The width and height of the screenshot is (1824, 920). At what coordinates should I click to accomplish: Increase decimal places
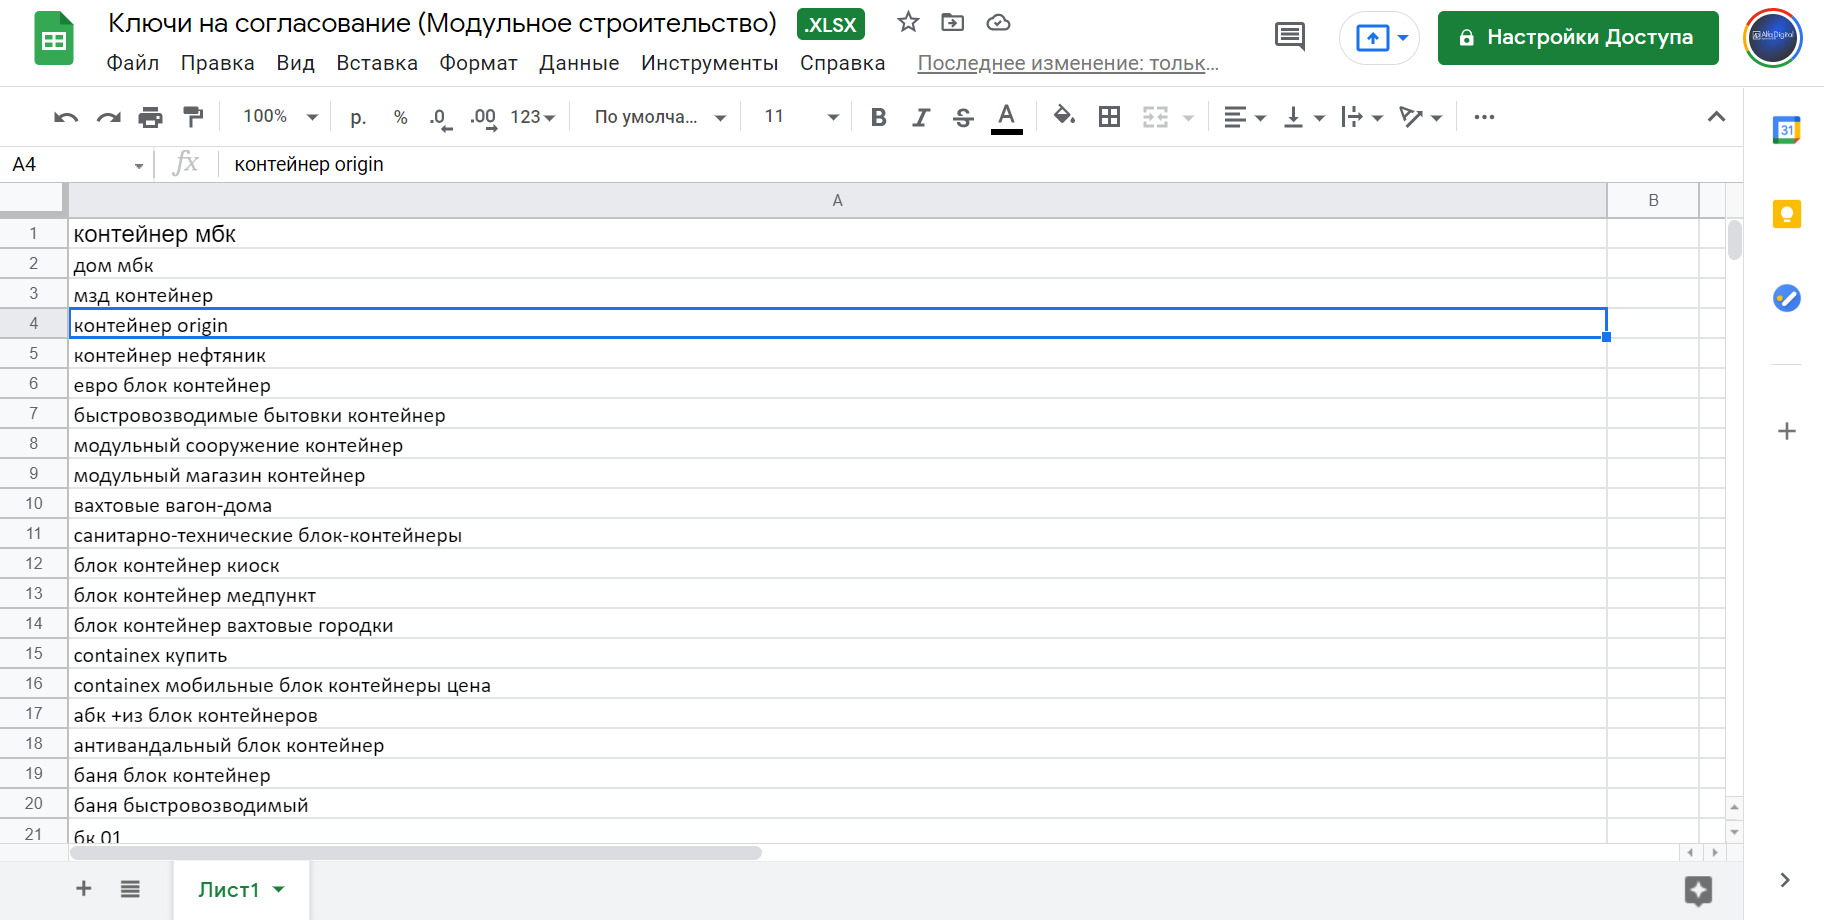(x=483, y=117)
